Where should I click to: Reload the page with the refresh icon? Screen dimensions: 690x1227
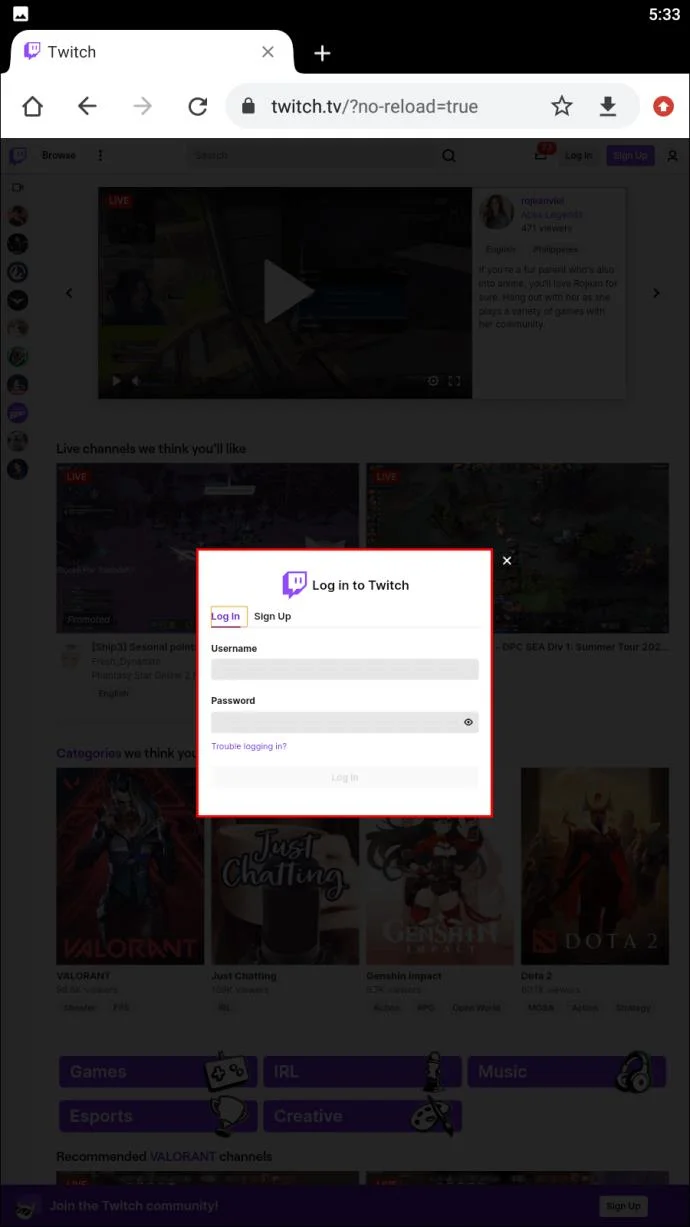click(198, 107)
